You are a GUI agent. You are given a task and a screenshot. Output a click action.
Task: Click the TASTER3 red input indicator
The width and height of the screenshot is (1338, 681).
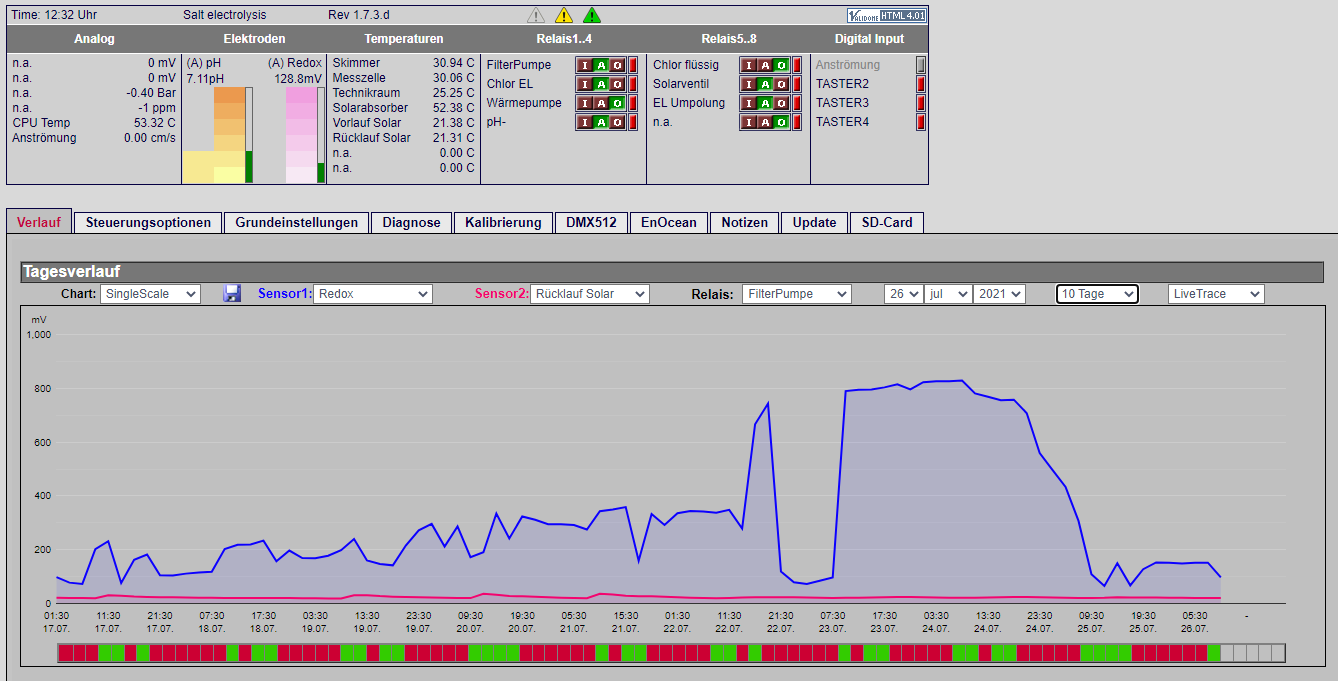coord(921,103)
